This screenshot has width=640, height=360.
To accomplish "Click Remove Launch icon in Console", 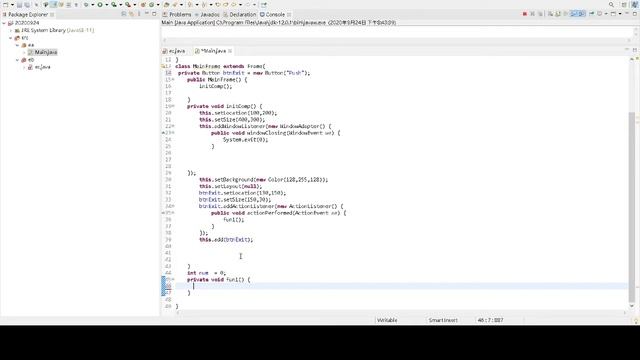I will click(x=533, y=14).
